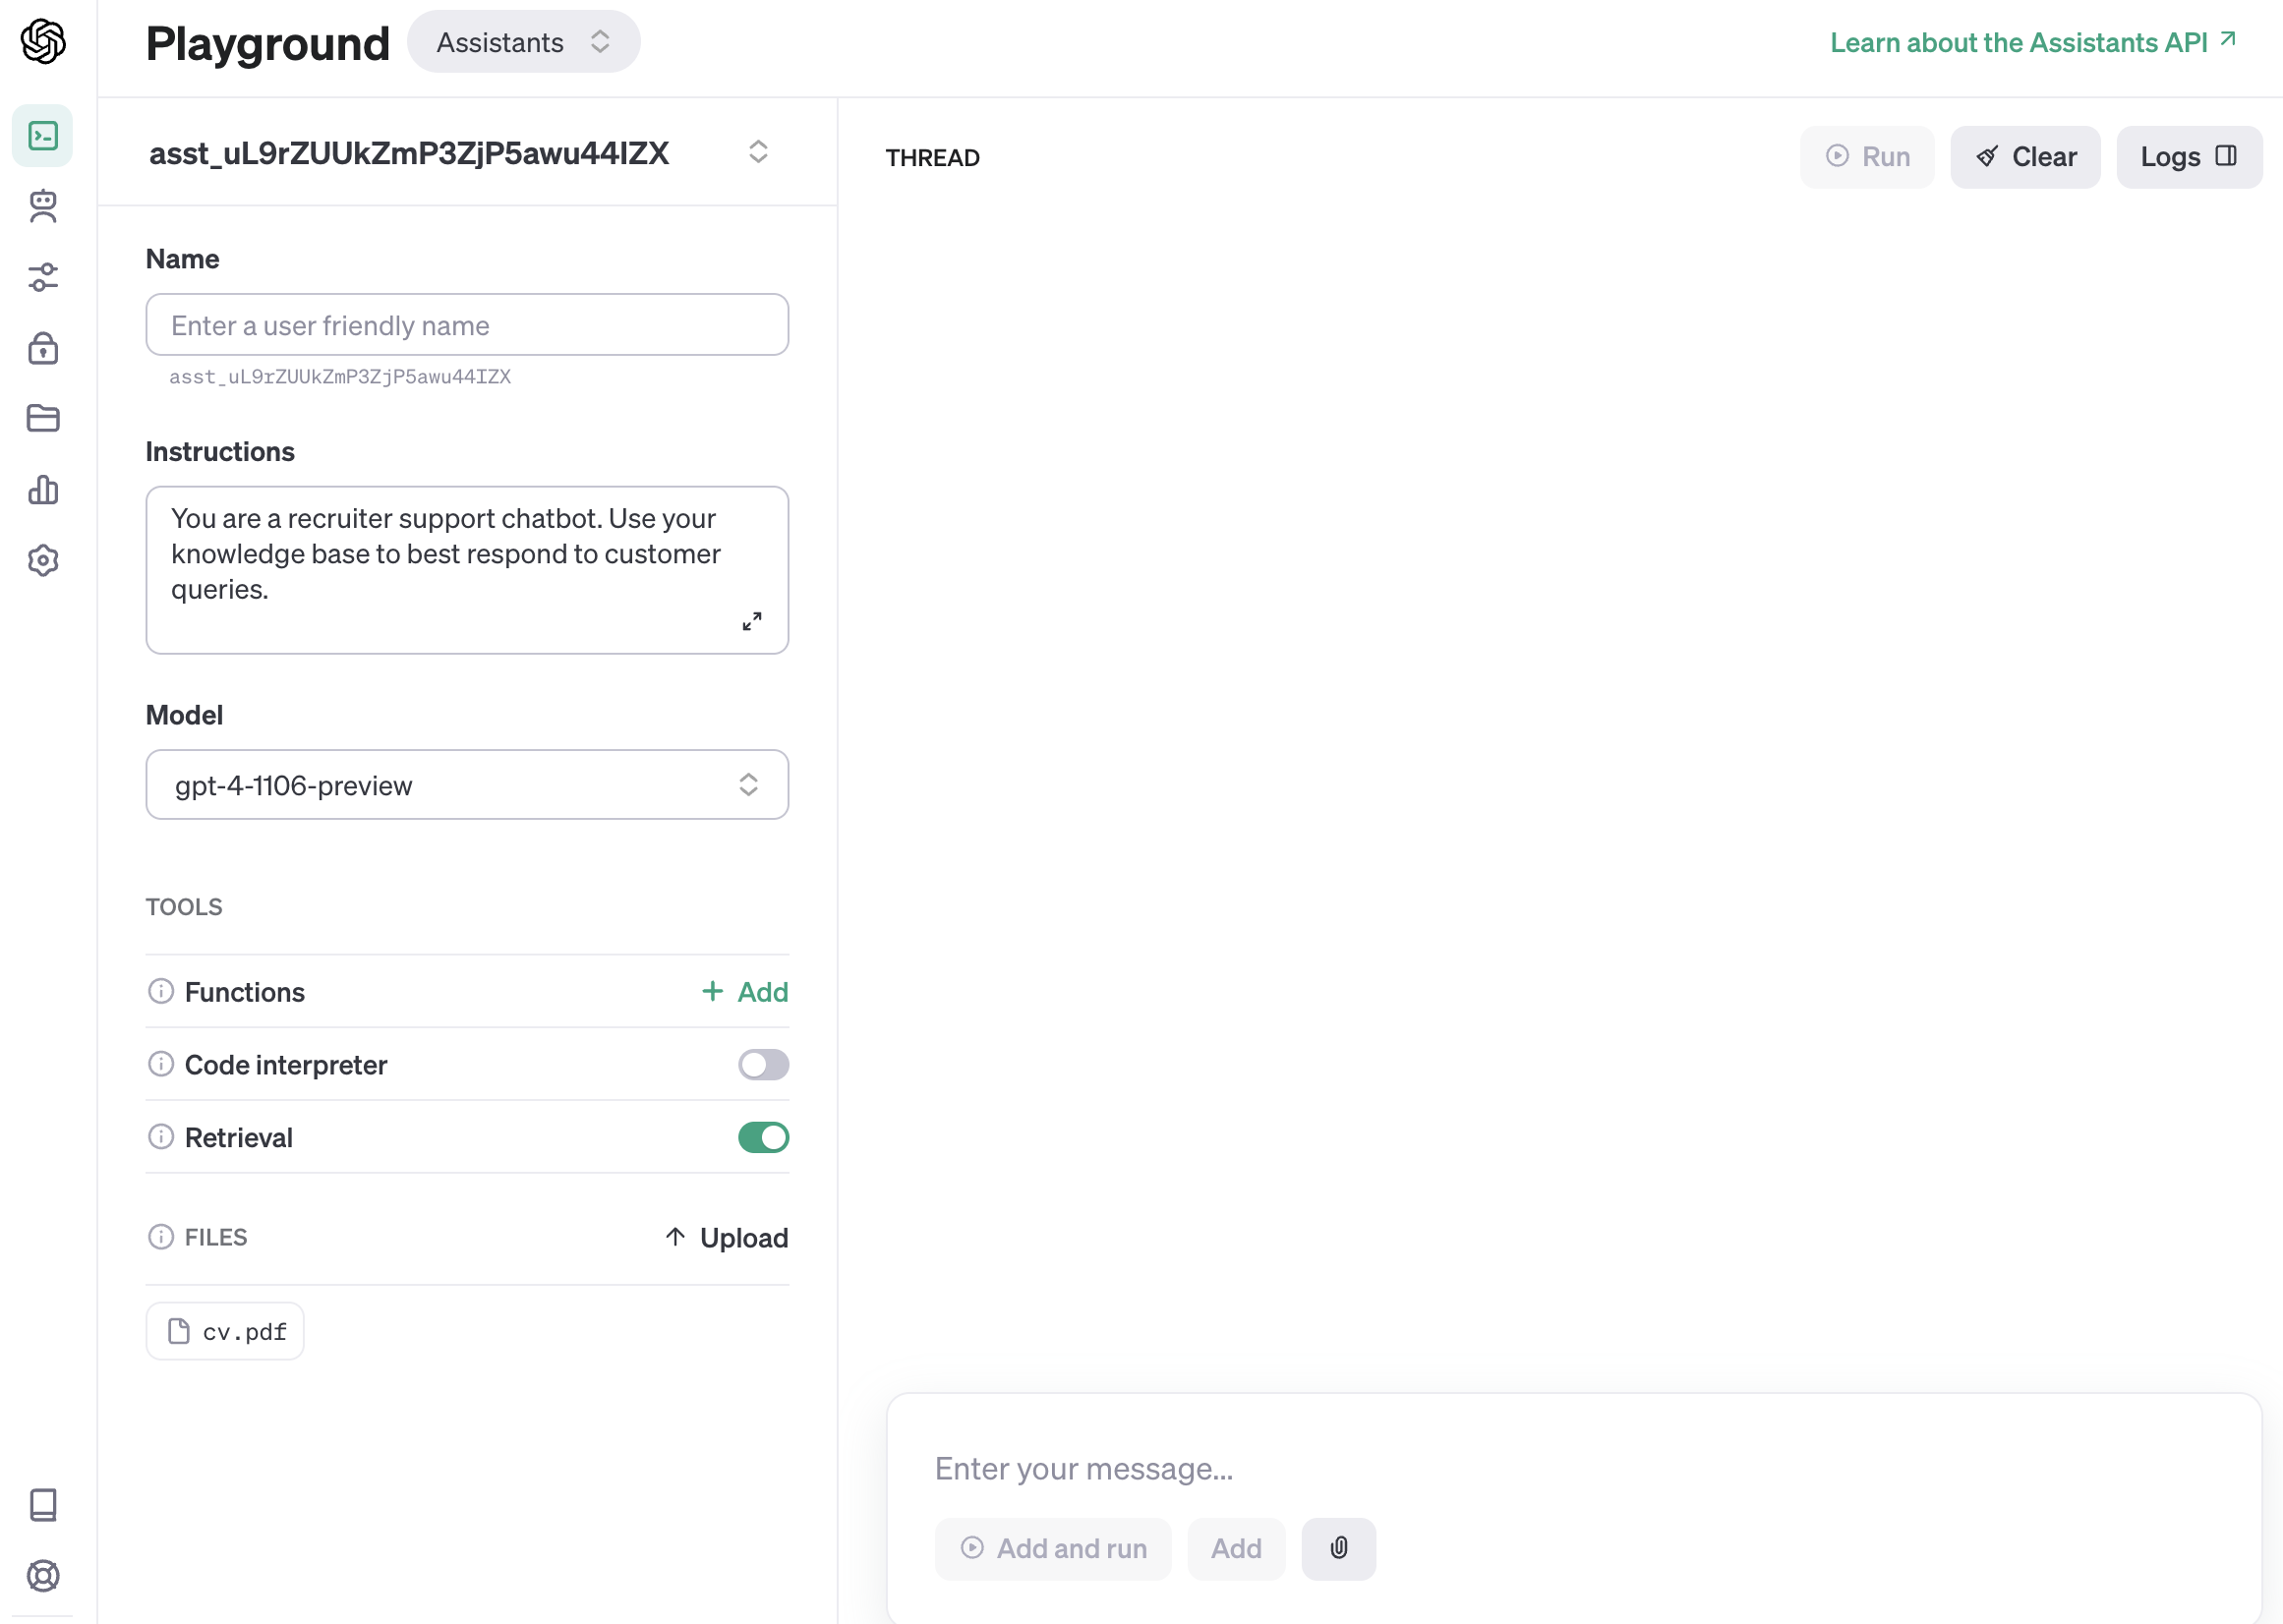This screenshot has width=2283, height=1624.
Task: Open the Settings gear in sidebar
Action: coord(43,560)
